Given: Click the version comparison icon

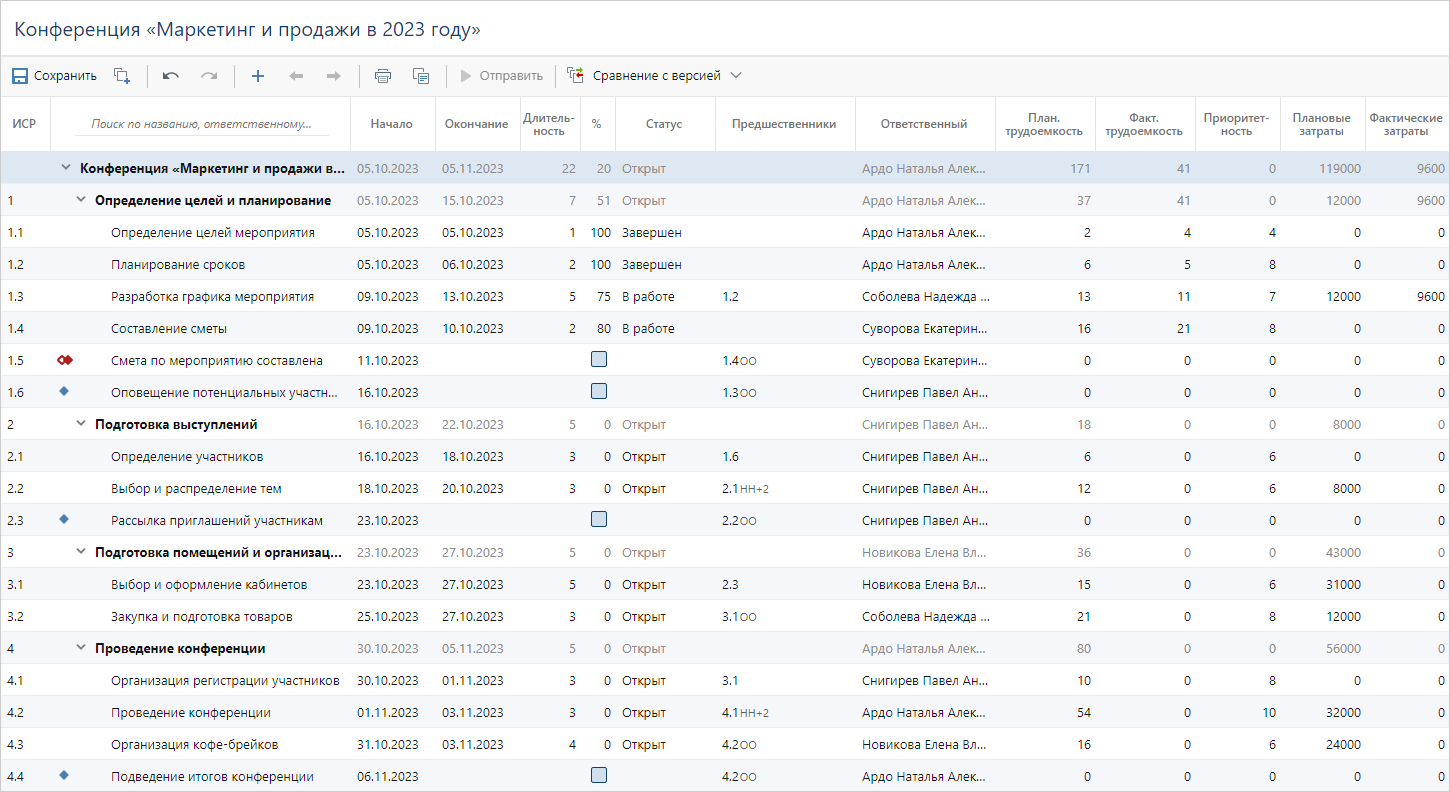Looking at the screenshot, I should coord(575,75).
